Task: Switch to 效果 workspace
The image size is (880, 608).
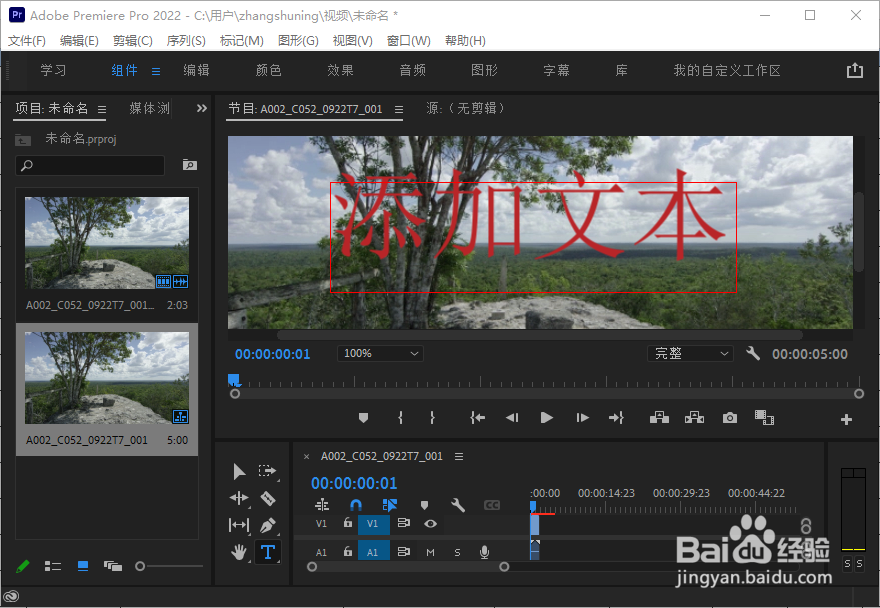Action: click(x=340, y=70)
